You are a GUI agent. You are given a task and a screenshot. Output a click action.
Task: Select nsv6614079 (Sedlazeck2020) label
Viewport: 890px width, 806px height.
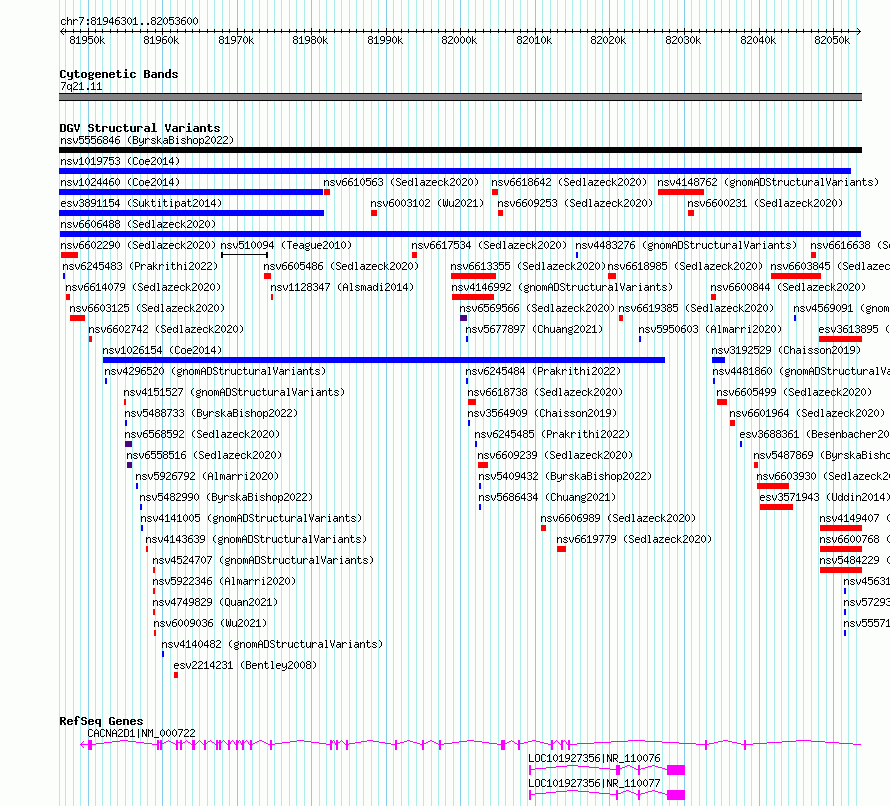pos(143,287)
